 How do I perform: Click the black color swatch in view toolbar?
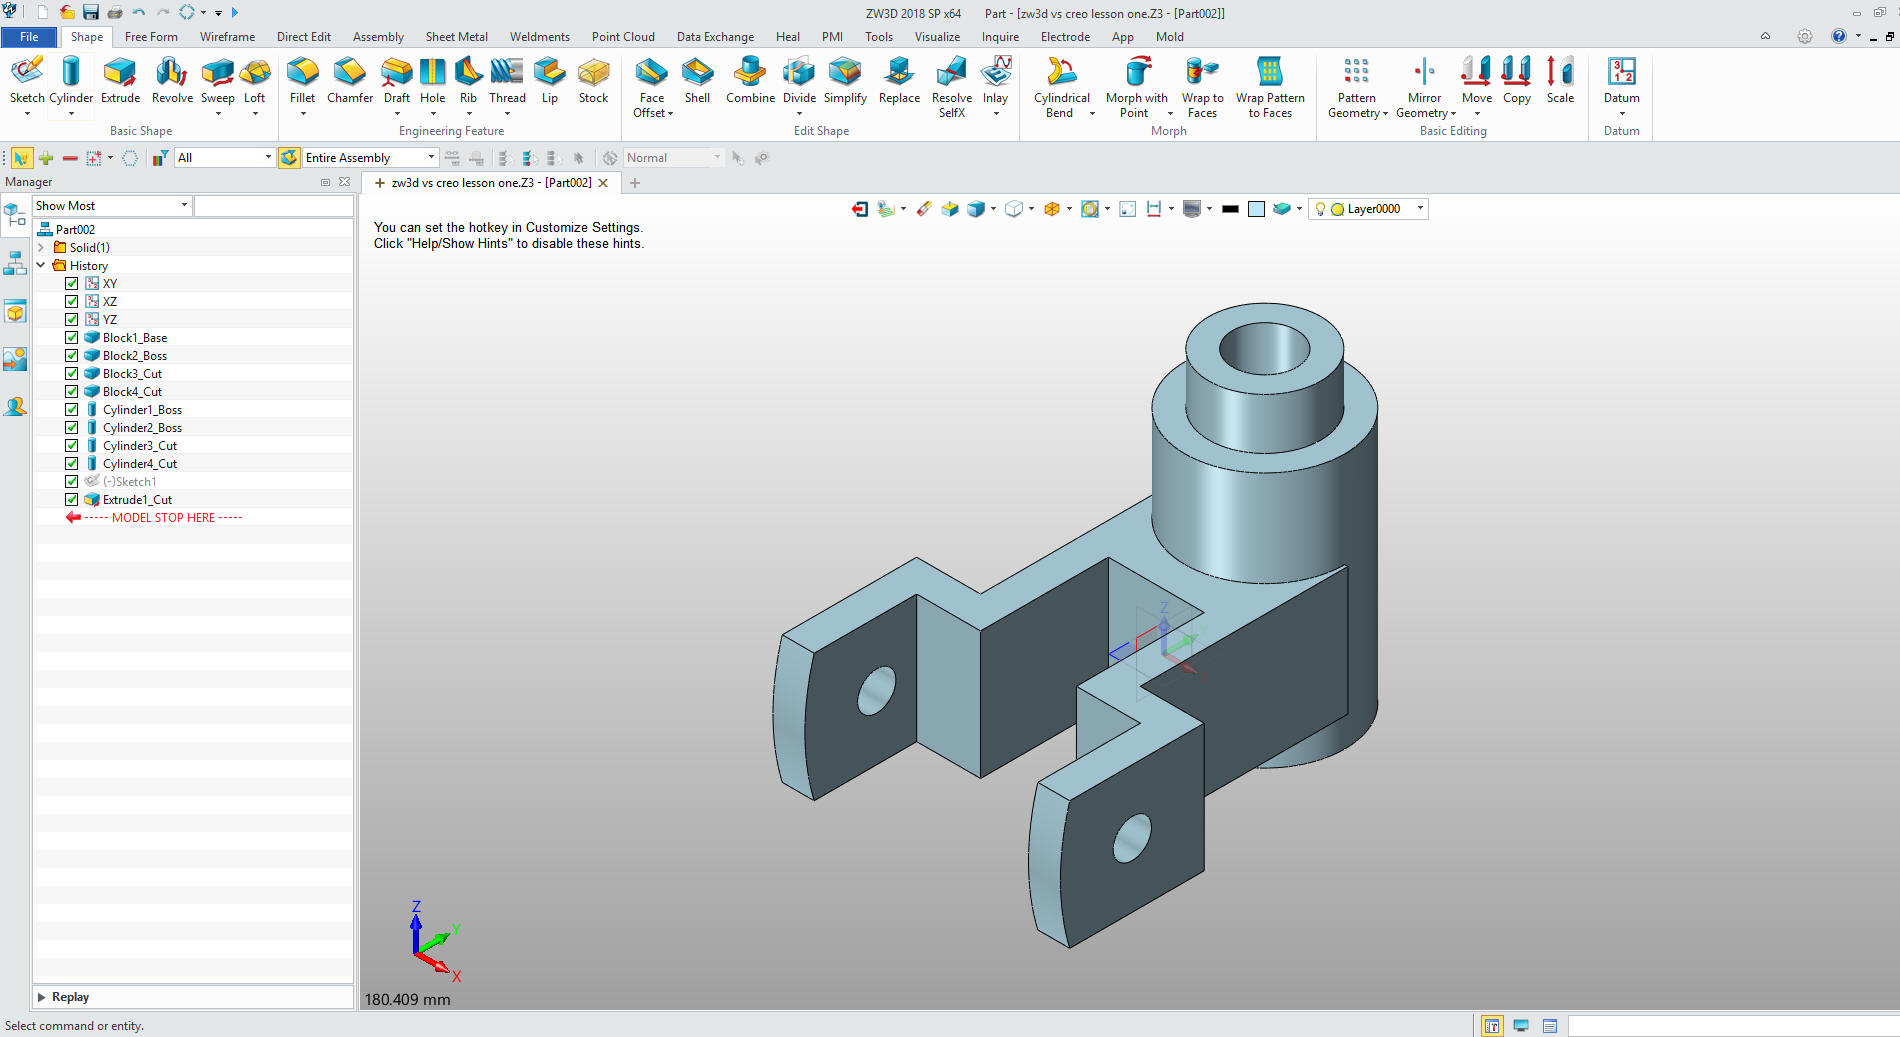1230,209
